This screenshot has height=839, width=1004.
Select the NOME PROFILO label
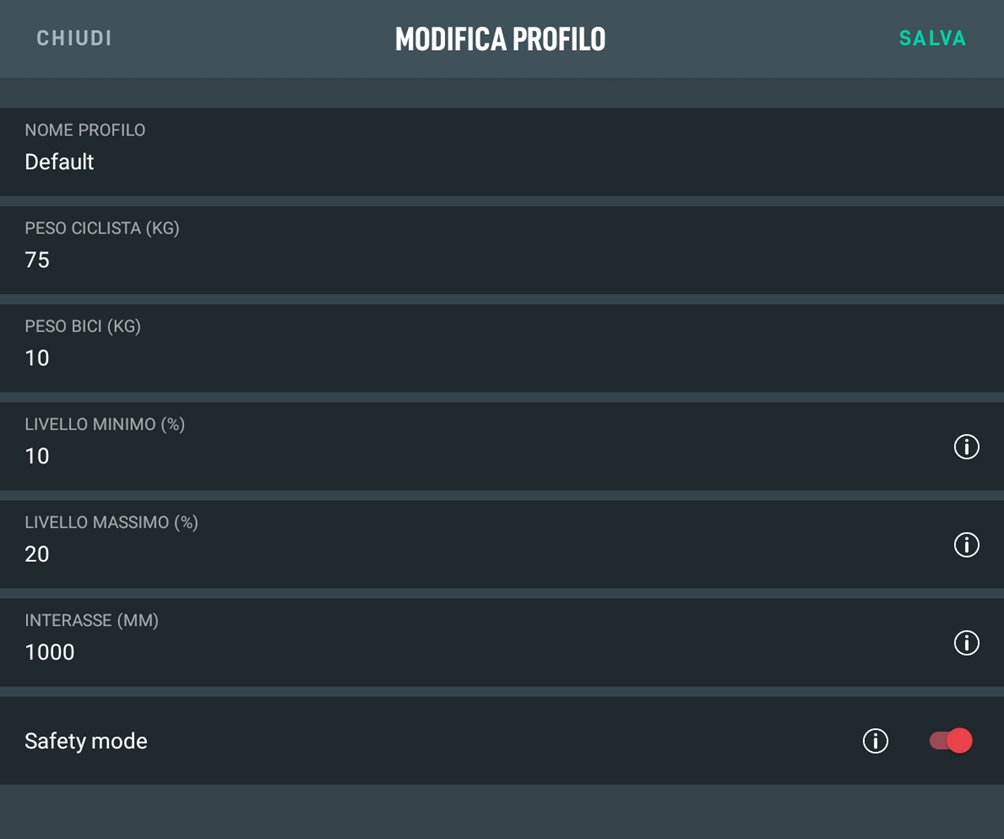point(85,130)
